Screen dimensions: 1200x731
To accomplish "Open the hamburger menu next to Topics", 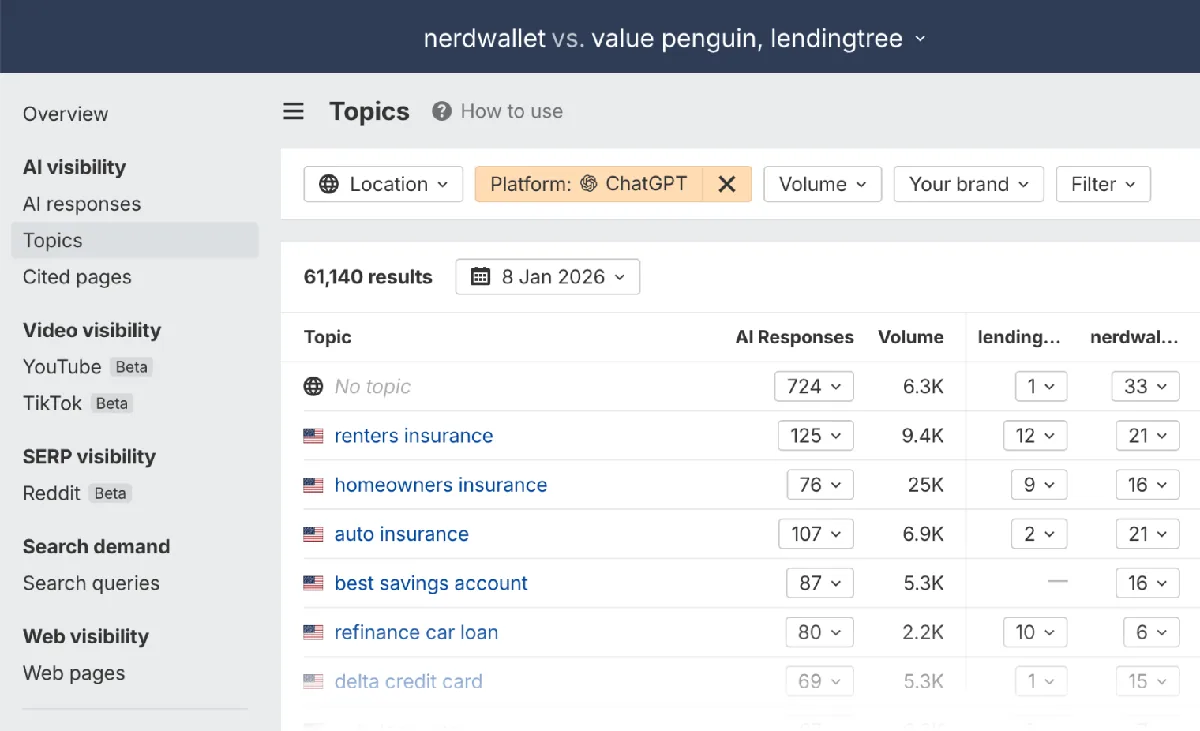I will point(293,111).
